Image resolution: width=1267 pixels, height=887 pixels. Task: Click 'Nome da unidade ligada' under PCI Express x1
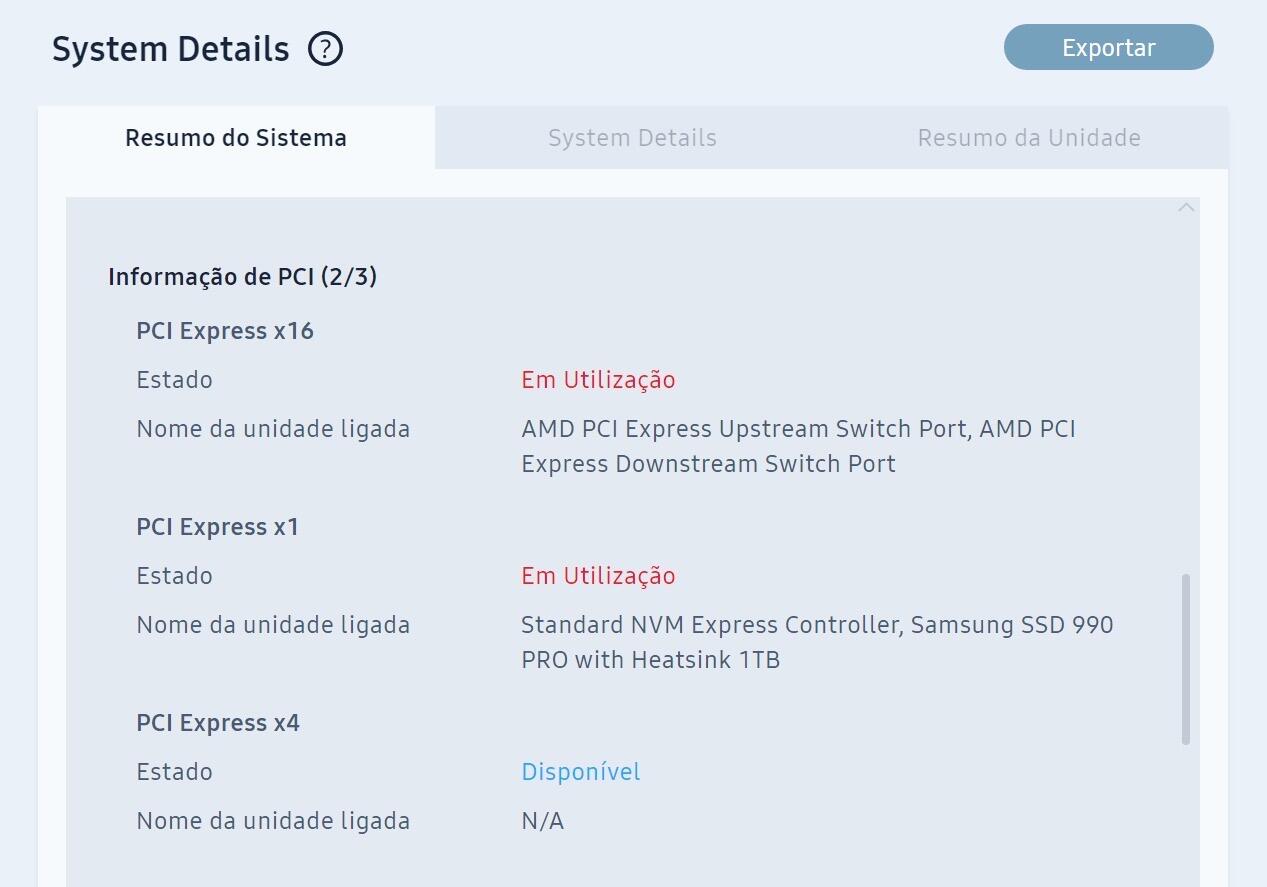pos(273,625)
